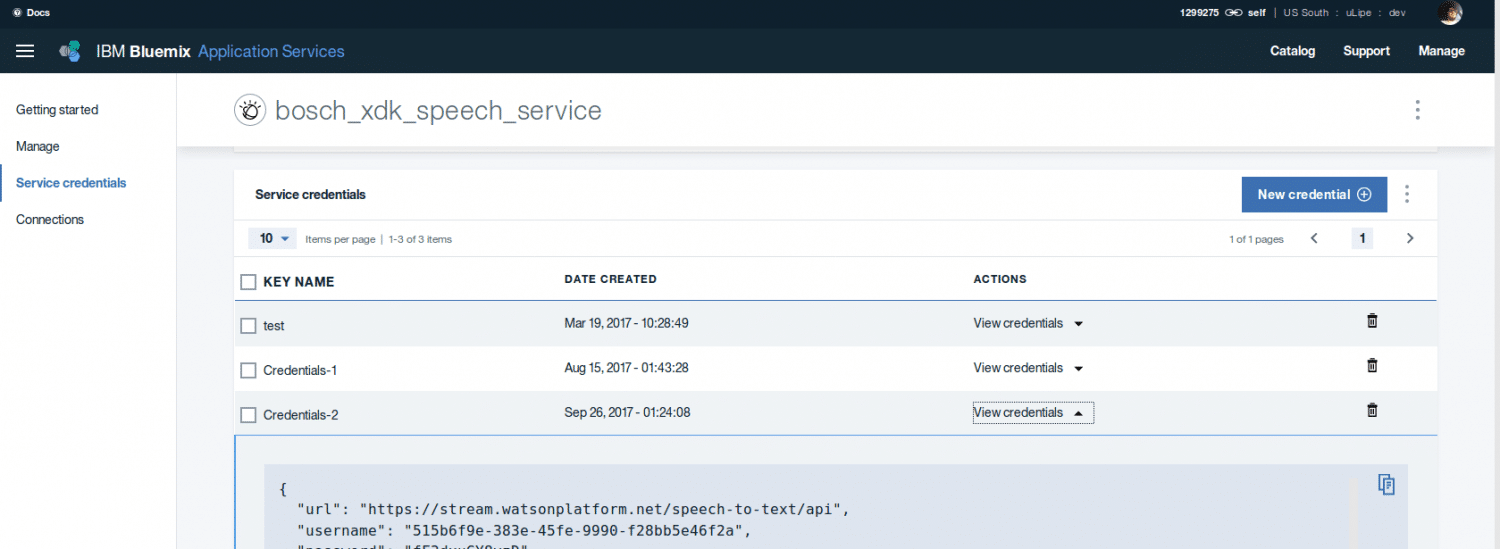Toggle the KEY NAME select-all checkbox
1500x549 pixels.
point(249,282)
